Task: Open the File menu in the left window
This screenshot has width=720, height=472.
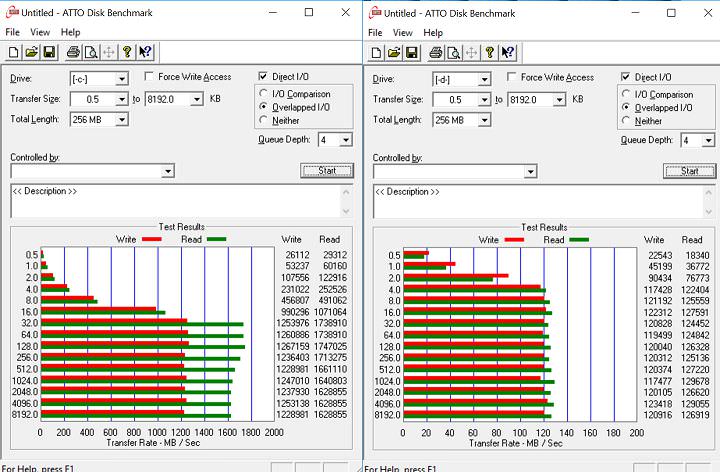Action: tap(12, 32)
